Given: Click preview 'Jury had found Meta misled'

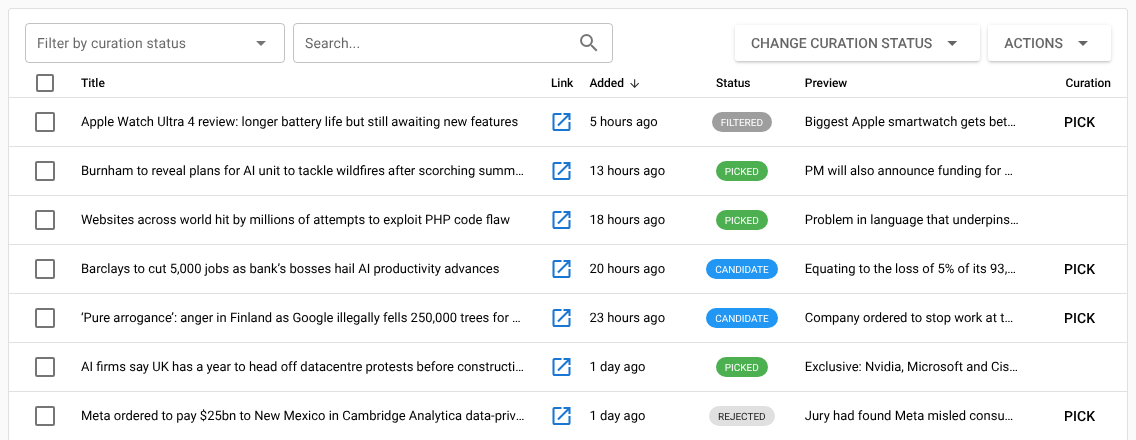Looking at the screenshot, I should 909,416.
